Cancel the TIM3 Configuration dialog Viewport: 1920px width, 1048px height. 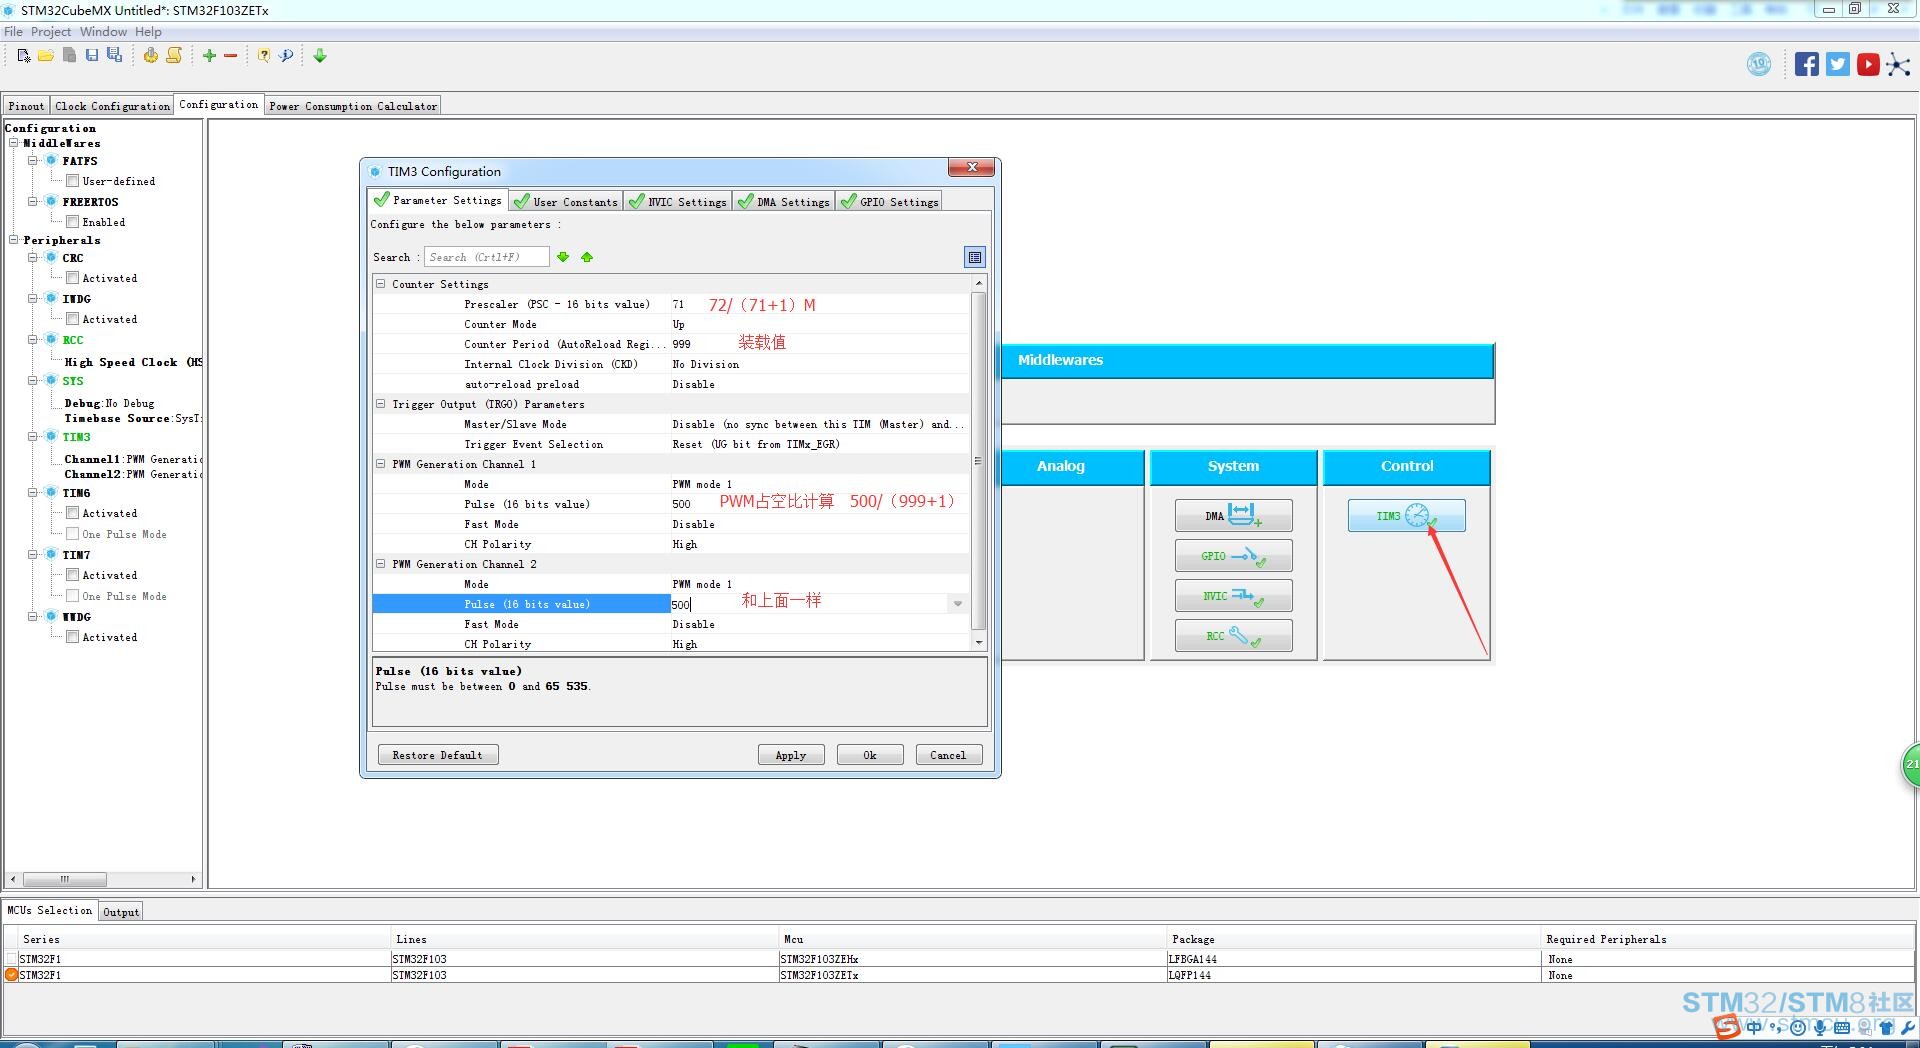949,755
